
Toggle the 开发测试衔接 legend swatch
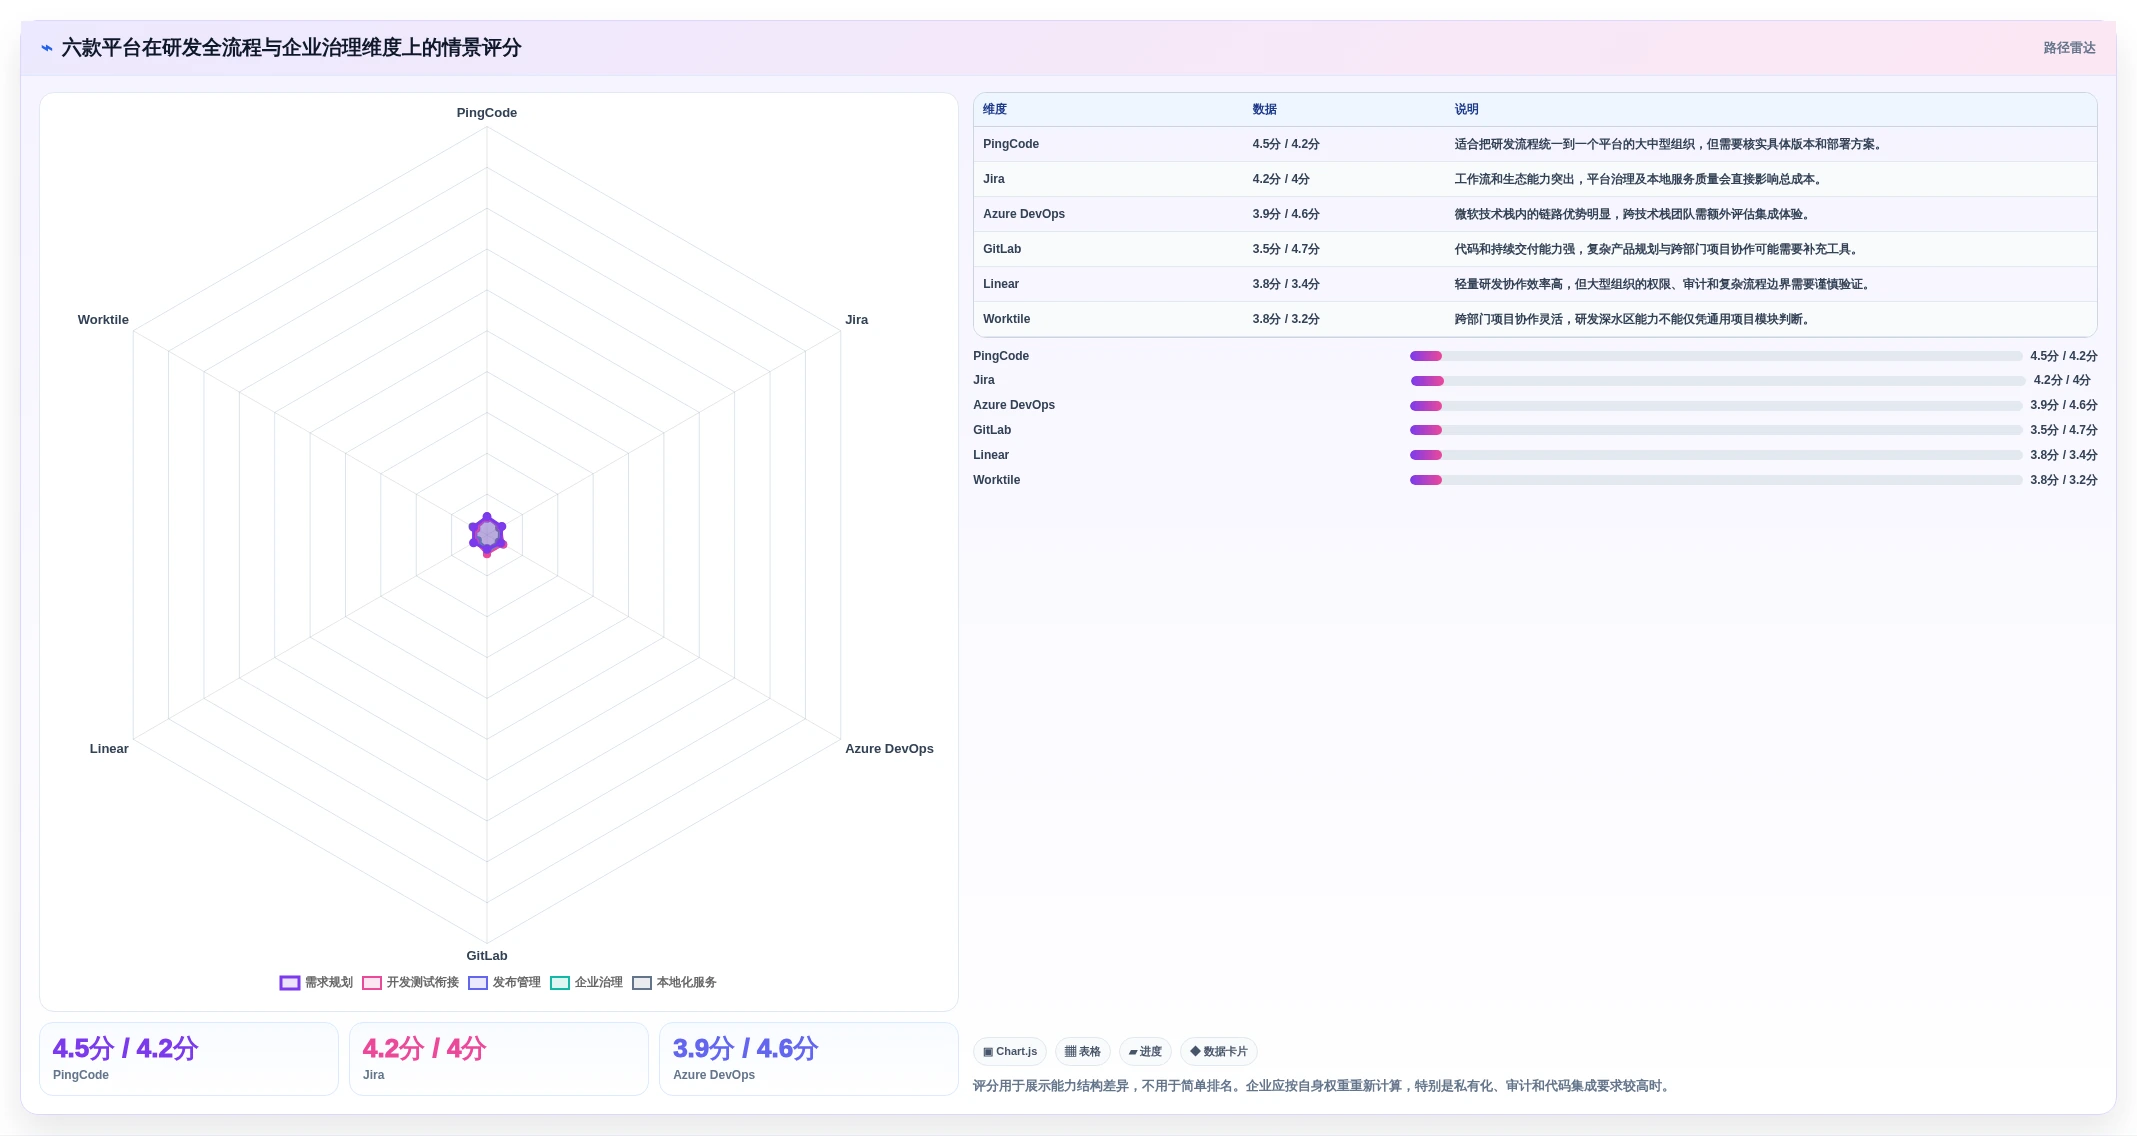(372, 983)
